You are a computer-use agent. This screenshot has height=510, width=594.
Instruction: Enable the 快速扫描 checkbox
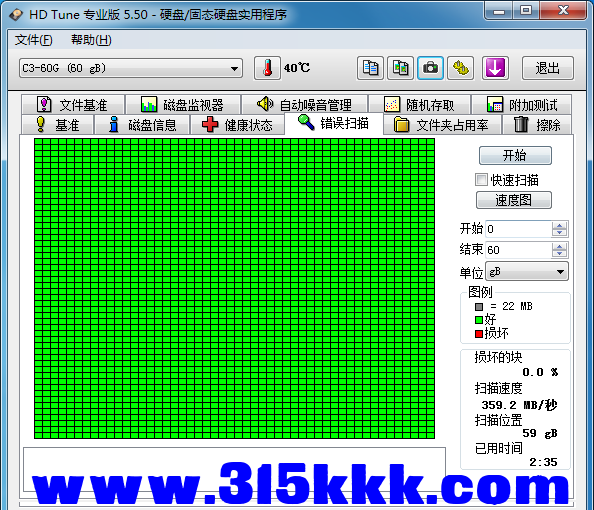[x=481, y=180]
